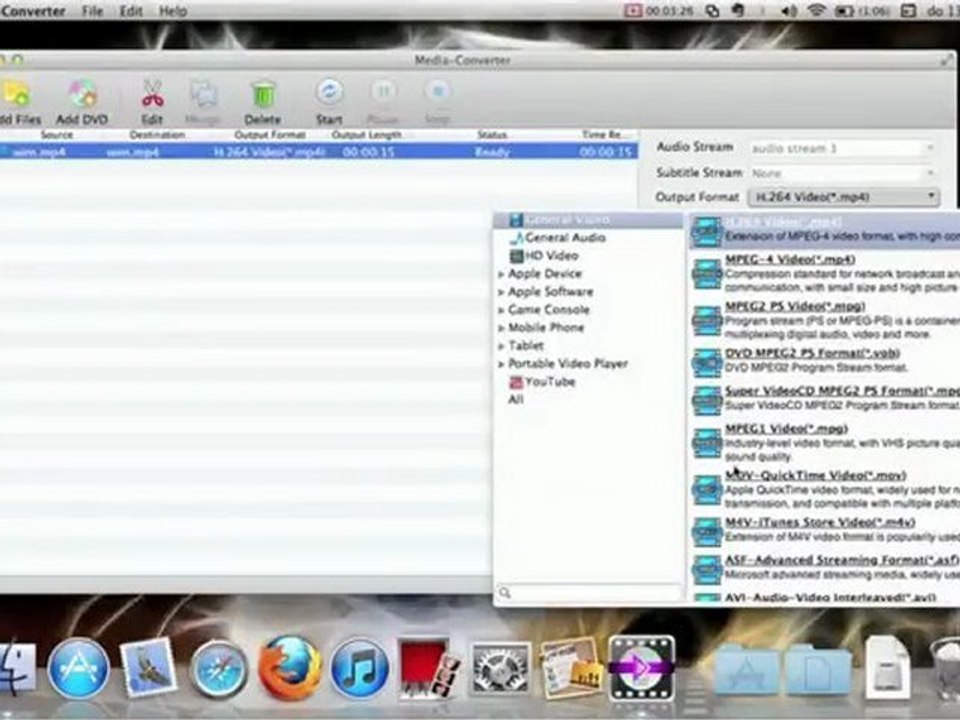The image size is (960, 720).
Task: Select MPEG-4 Video (*.mp4) format
Action: point(825,273)
